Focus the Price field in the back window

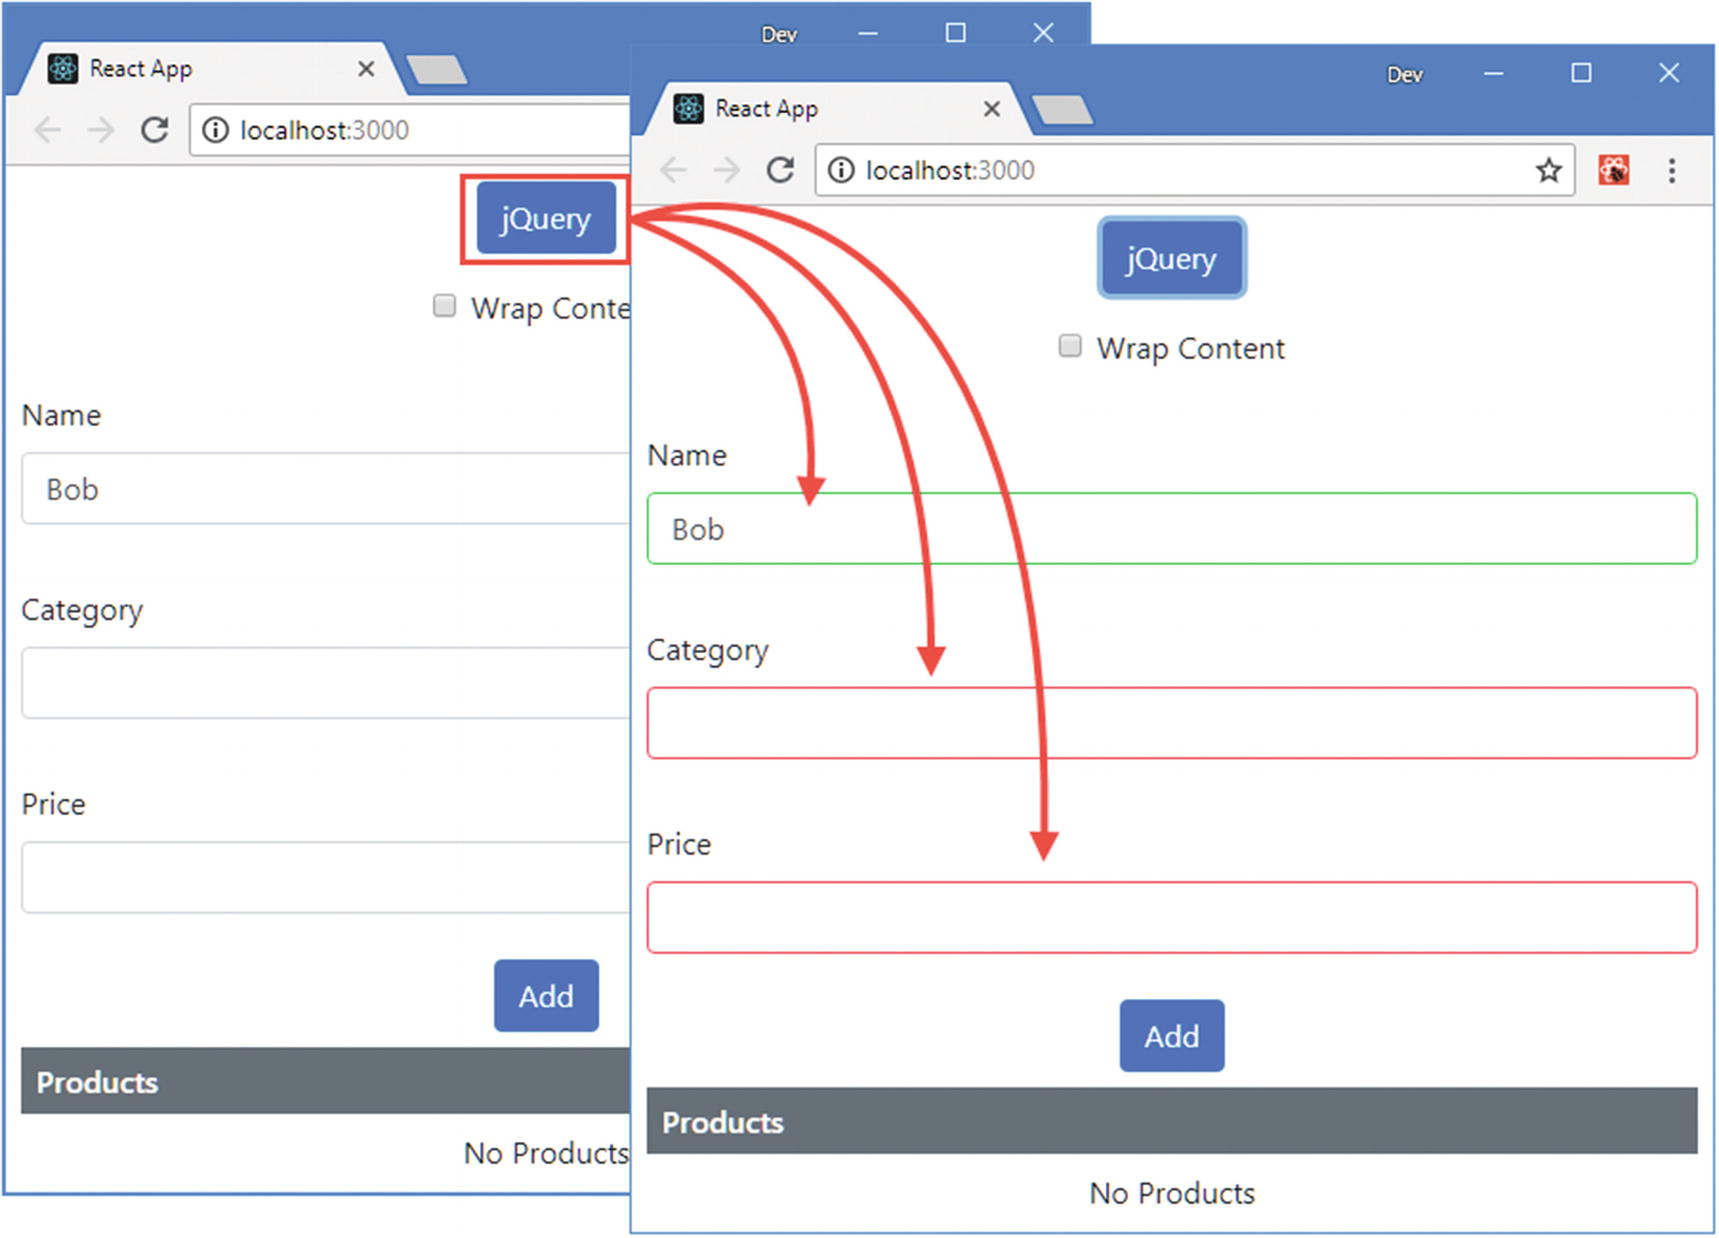[x=326, y=877]
